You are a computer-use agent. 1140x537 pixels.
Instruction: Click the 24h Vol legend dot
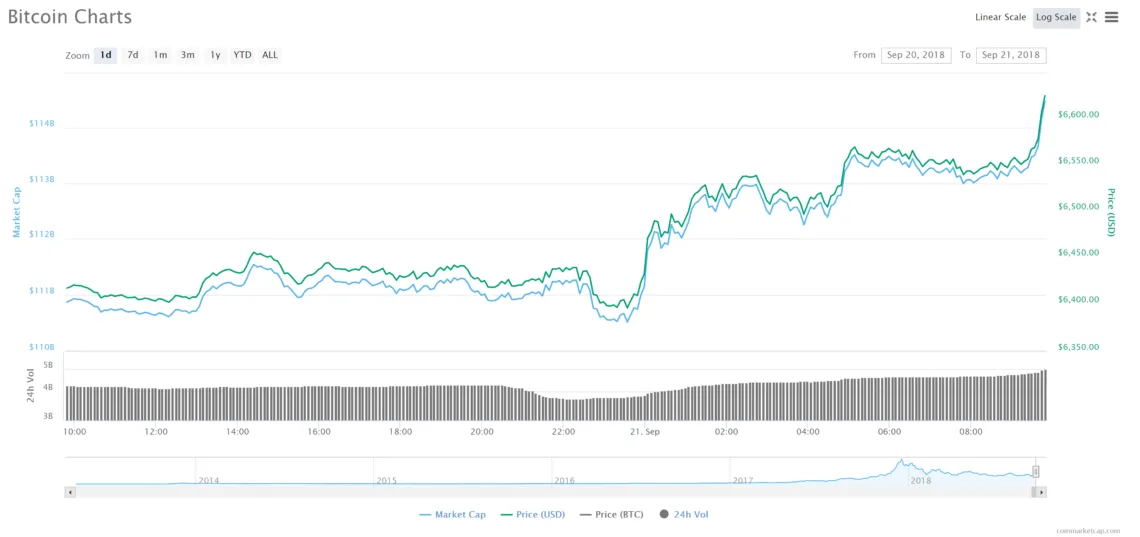pos(663,514)
